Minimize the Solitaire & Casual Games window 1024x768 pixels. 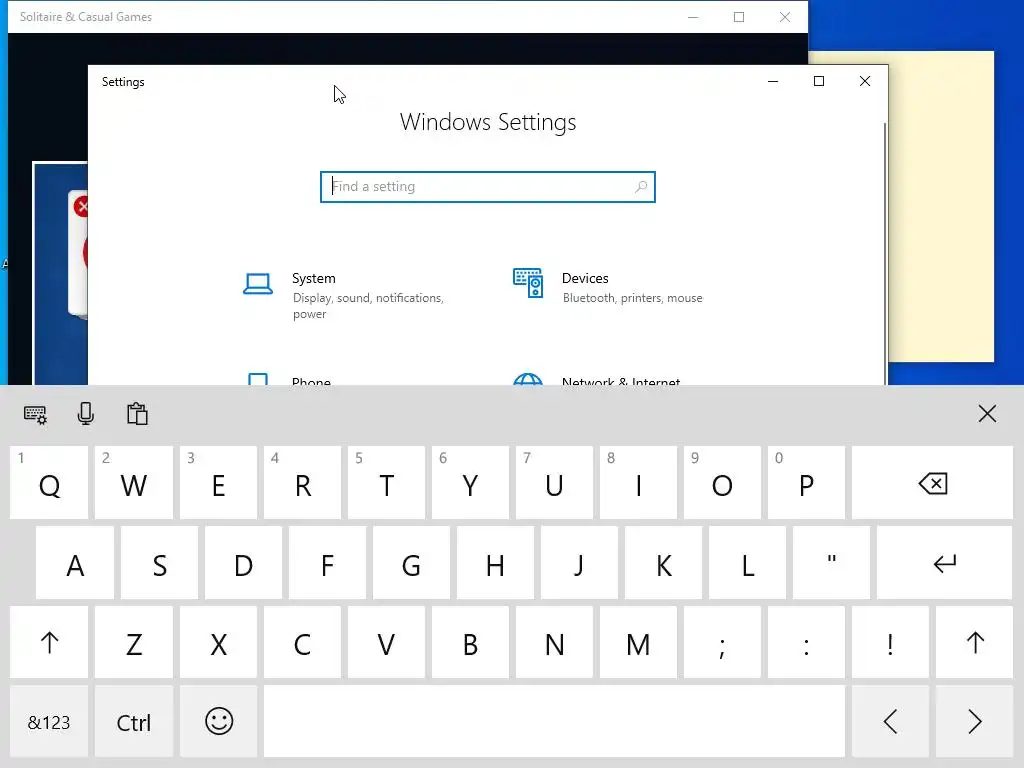693,17
